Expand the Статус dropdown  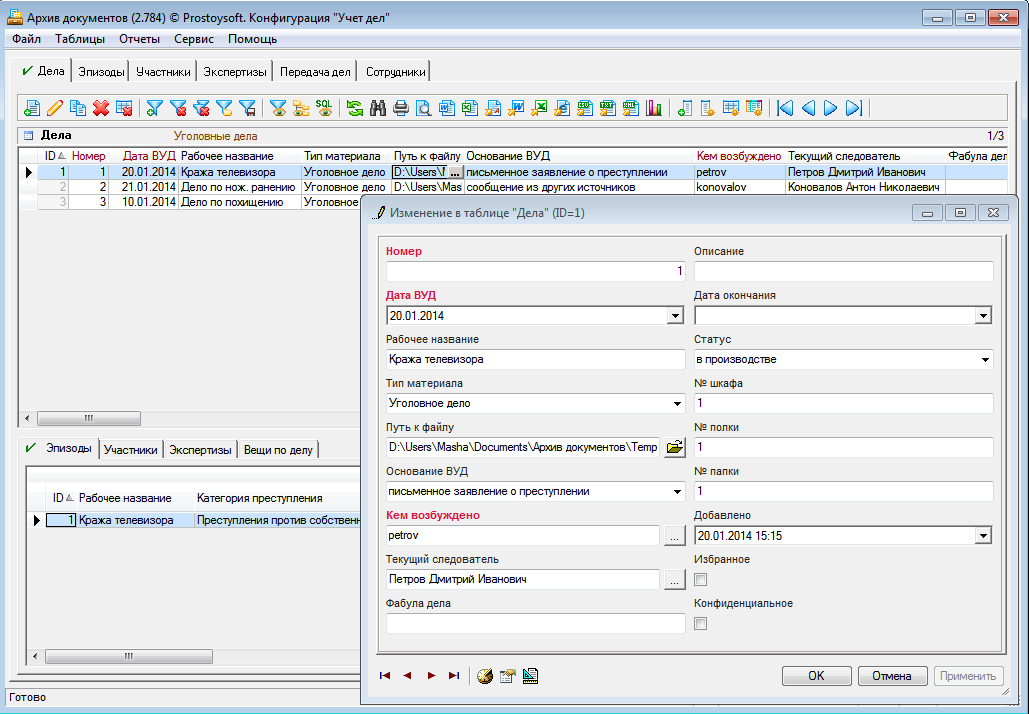click(985, 360)
